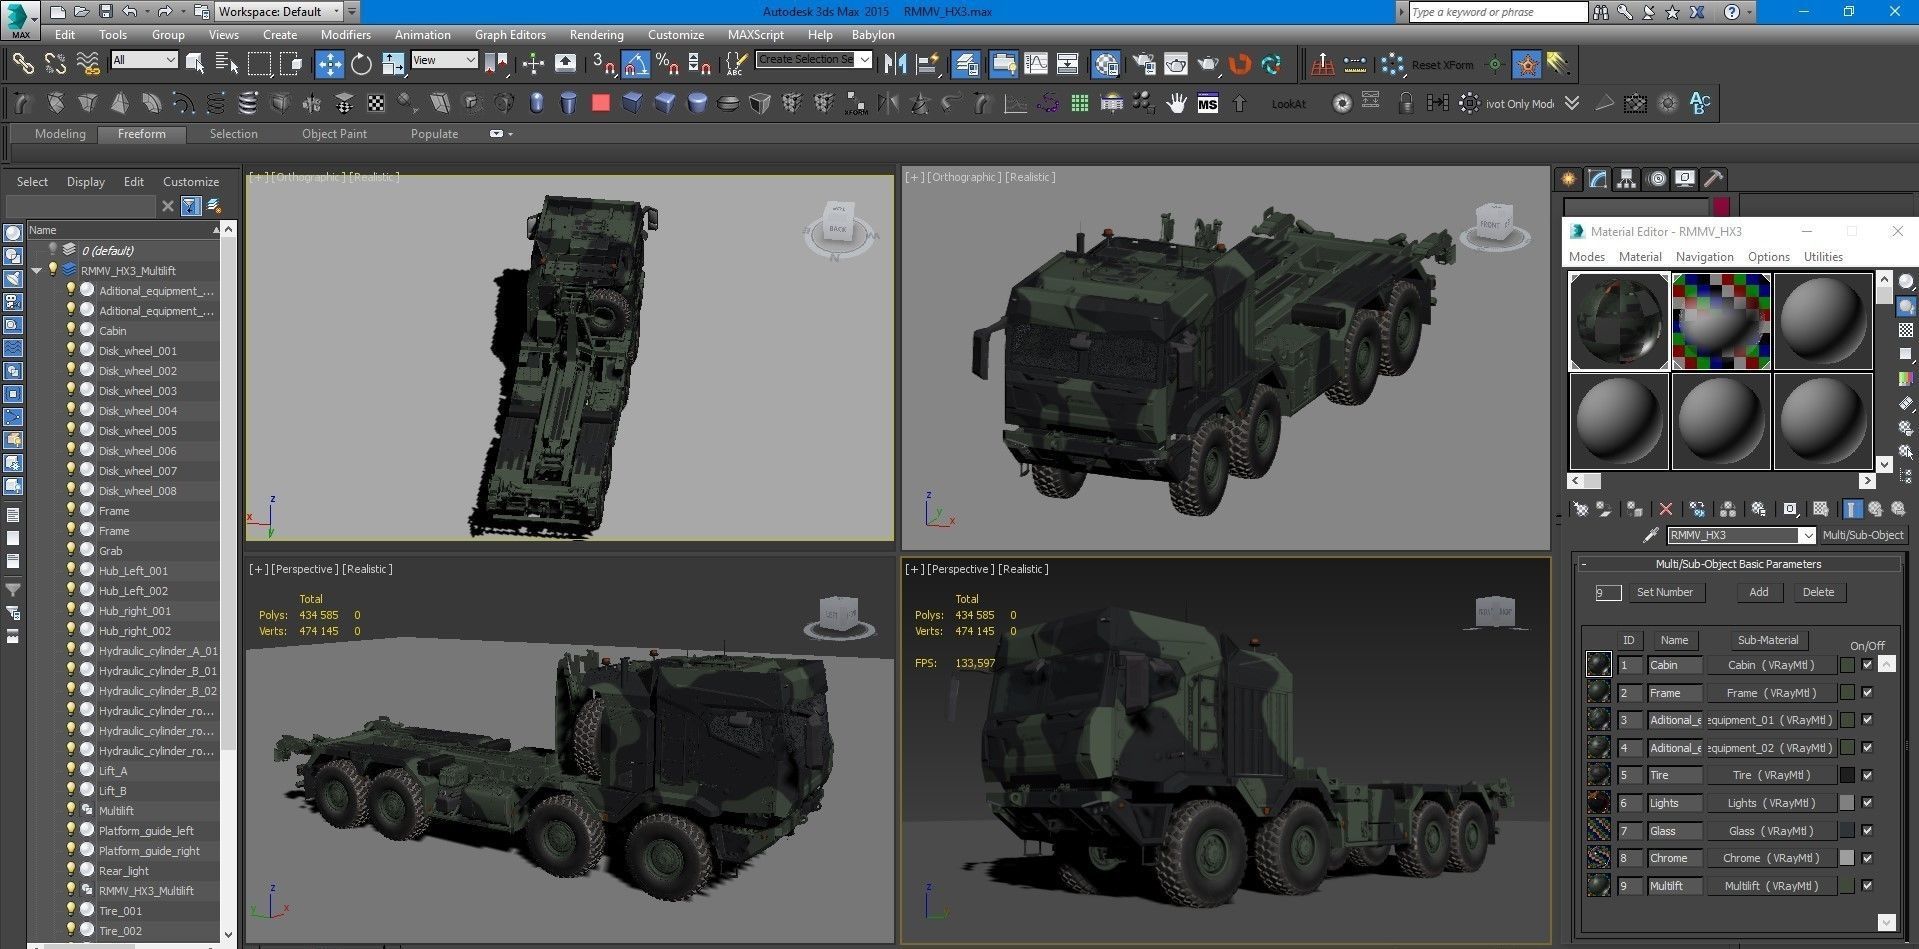Click the Select and Link chain tool

(x=22, y=64)
